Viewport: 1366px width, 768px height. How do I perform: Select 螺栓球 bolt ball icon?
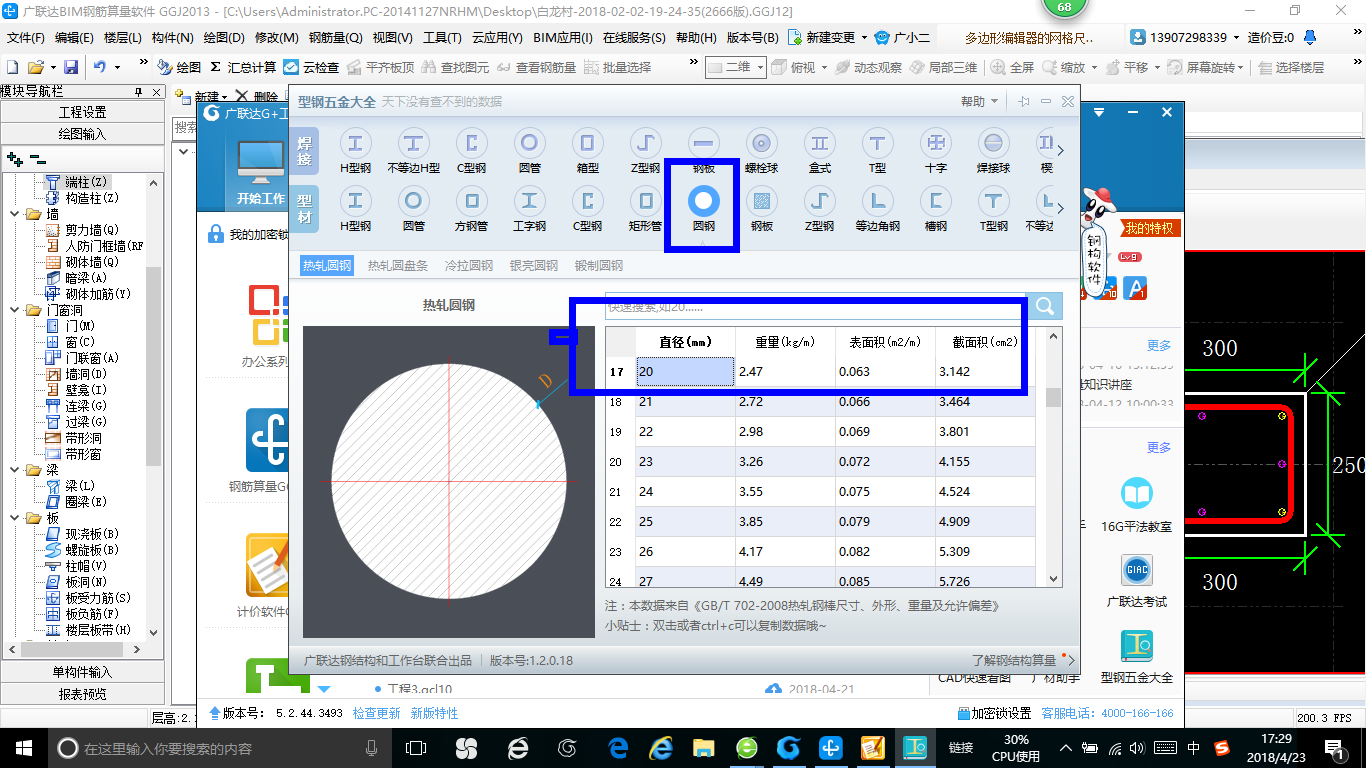tap(761, 151)
